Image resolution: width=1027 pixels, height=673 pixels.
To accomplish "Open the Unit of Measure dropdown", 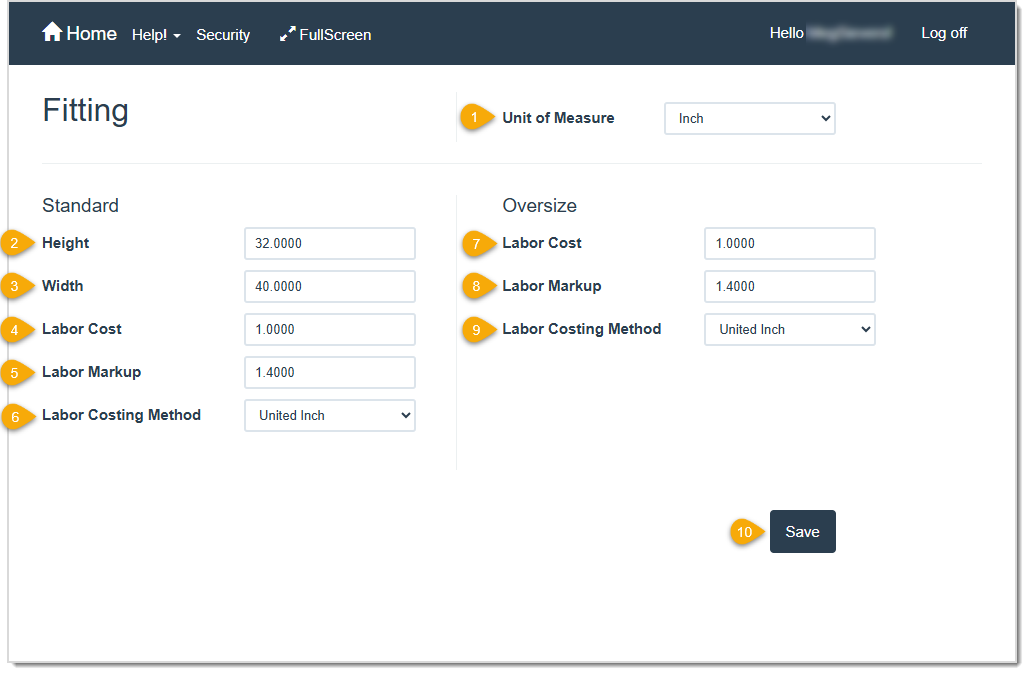I will pyautogui.click(x=749, y=118).
